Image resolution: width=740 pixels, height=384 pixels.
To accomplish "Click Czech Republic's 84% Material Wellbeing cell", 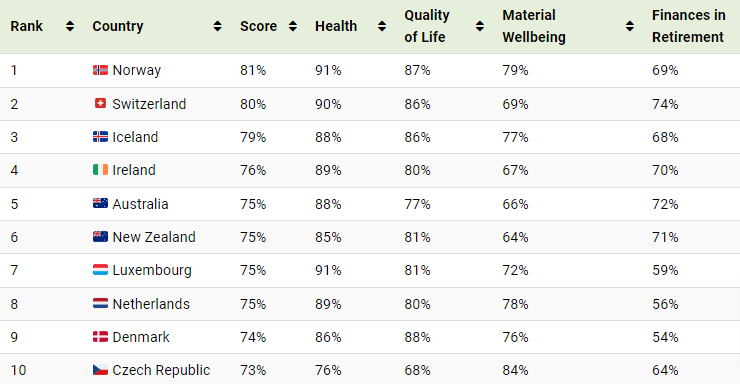I will (515, 370).
